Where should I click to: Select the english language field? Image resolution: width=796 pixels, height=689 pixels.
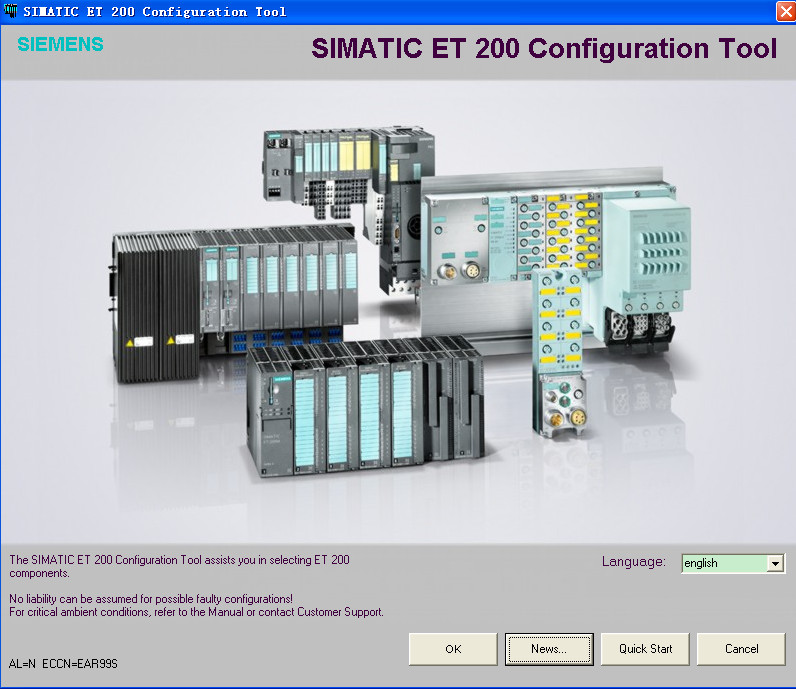click(x=723, y=564)
